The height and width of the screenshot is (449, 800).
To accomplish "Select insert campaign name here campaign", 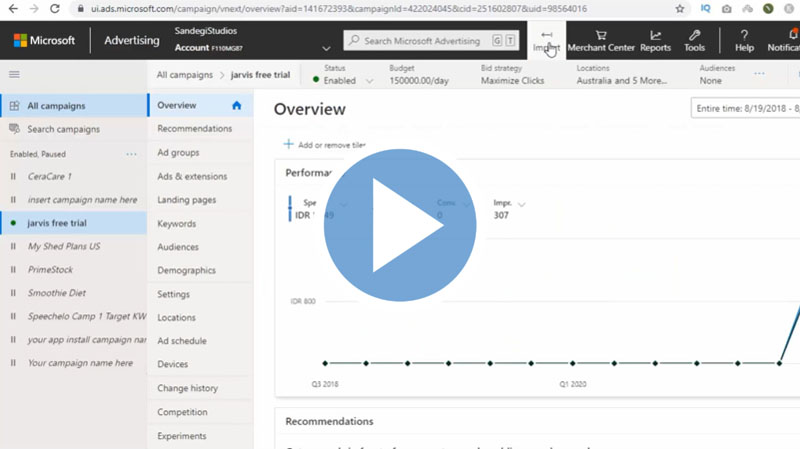I will 82,200.
